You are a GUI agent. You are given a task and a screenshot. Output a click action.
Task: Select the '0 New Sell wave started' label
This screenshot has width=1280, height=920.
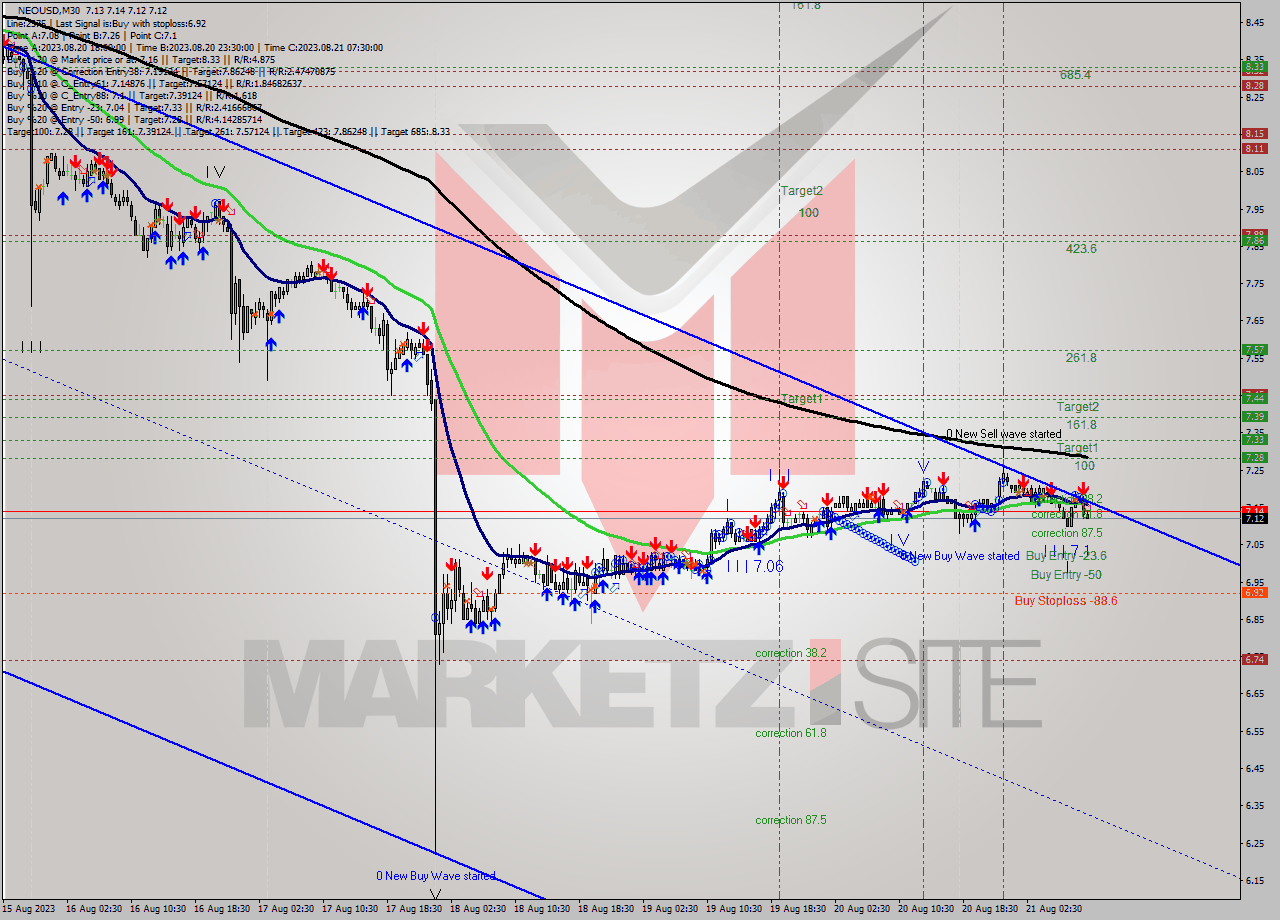(1004, 434)
